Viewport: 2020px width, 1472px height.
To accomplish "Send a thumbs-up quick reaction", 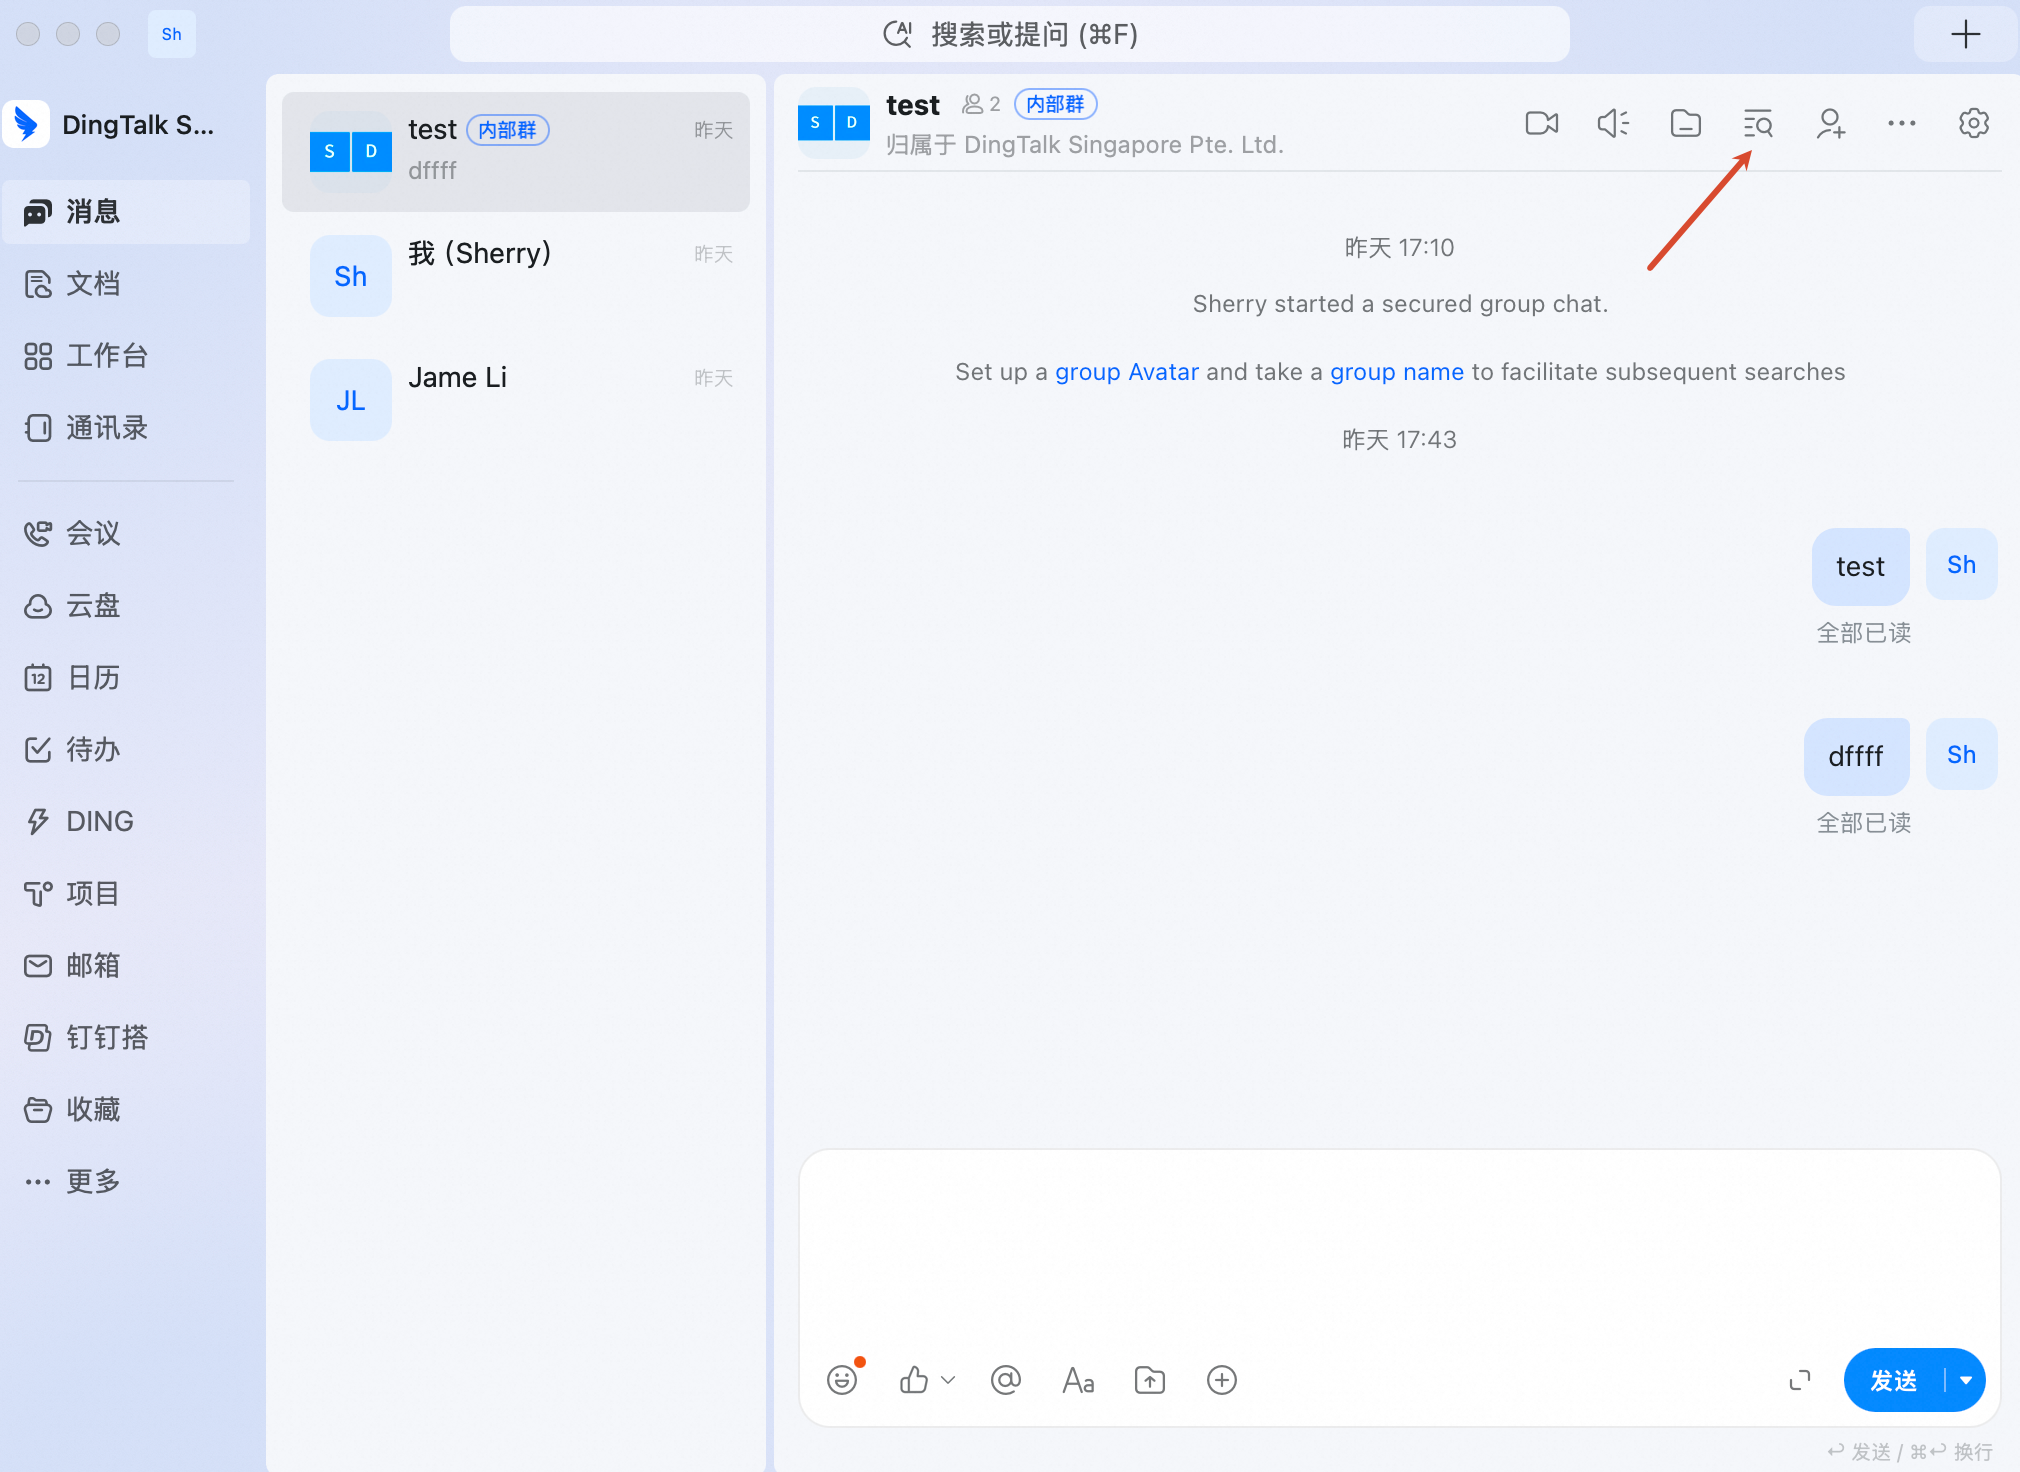I will (x=913, y=1380).
